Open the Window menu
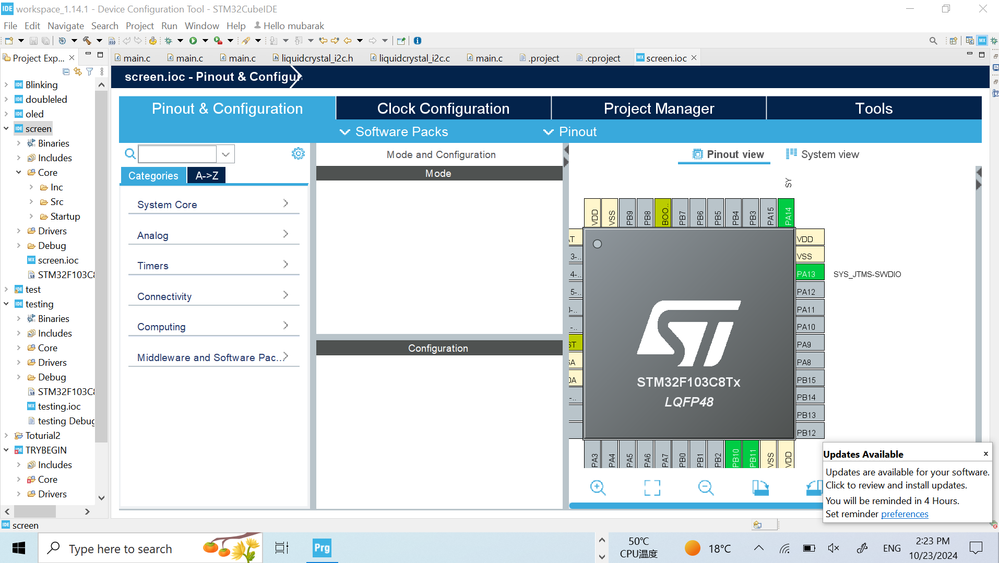 pyautogui.click(x=201, y=25)
